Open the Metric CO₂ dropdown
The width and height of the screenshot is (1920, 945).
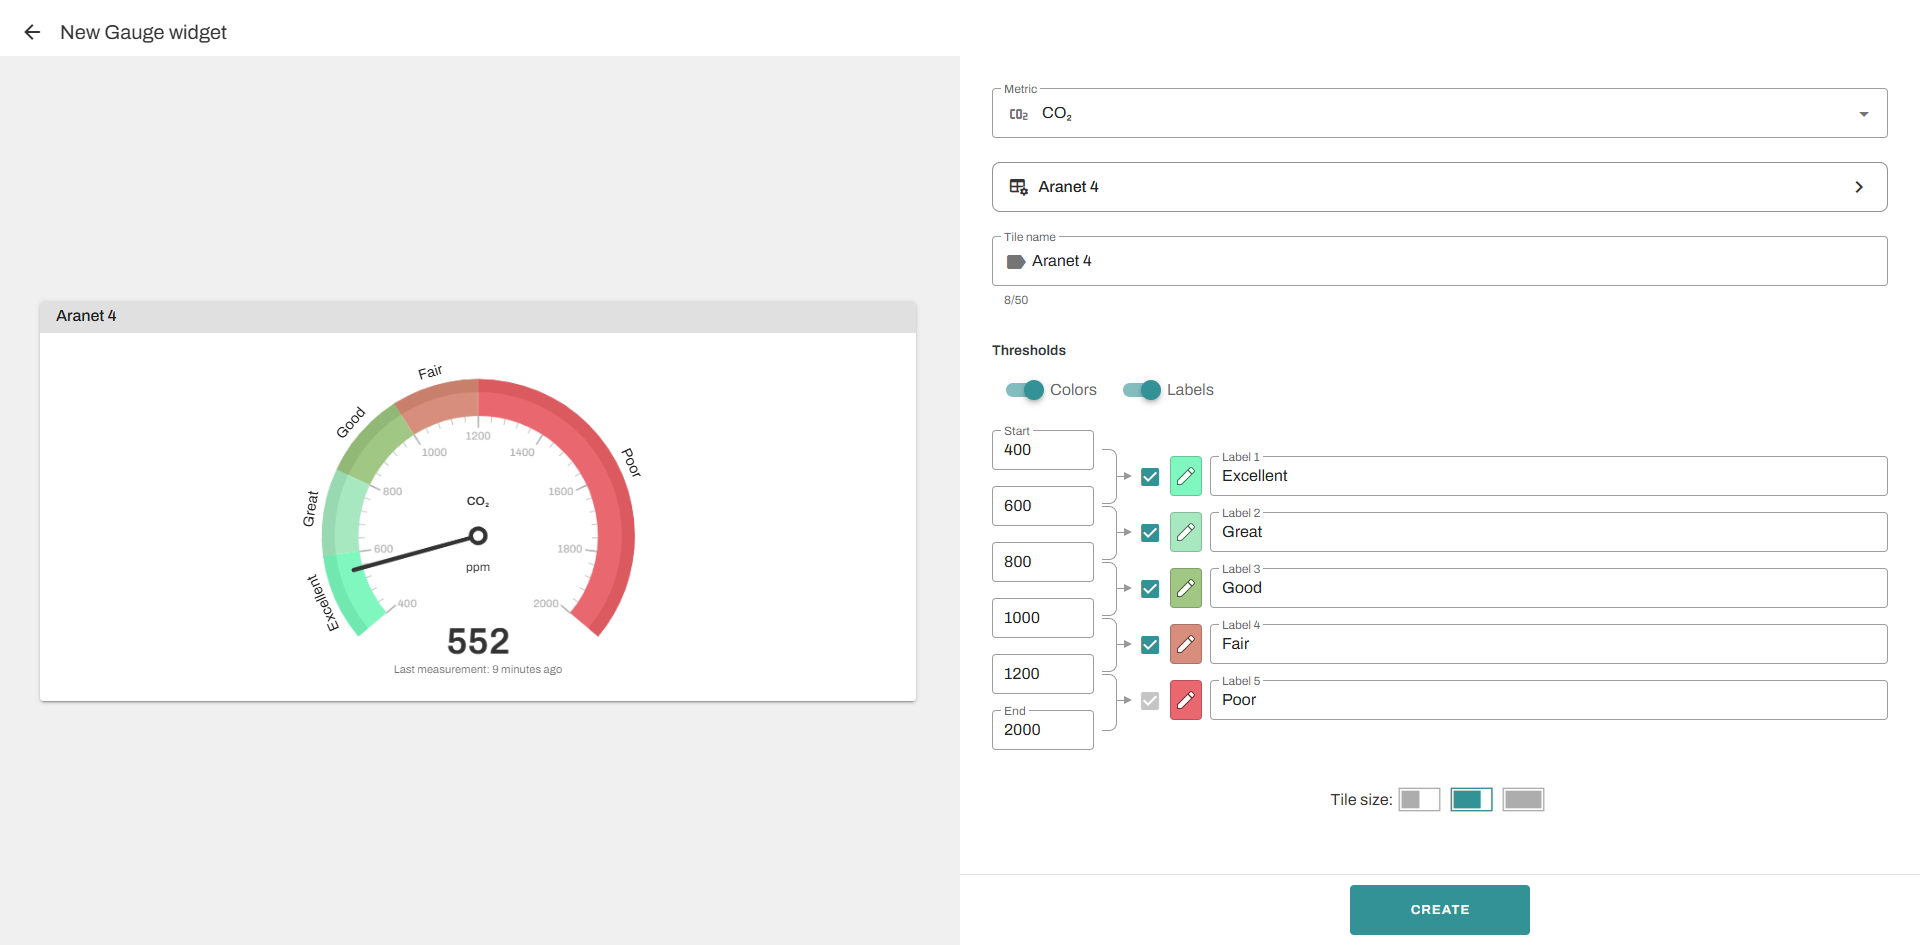tap(1438, 114)
